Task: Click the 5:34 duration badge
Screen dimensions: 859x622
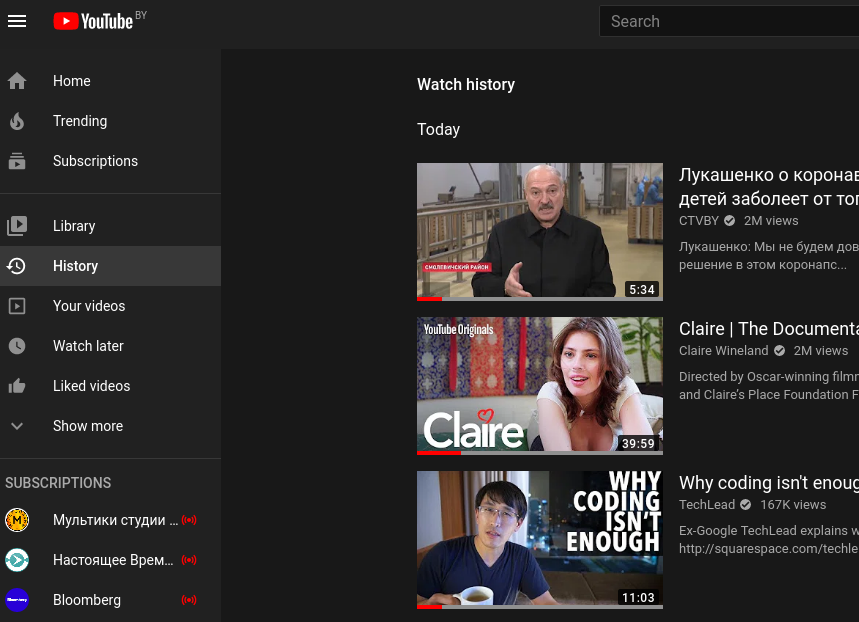Action: click(x=642, y=289)
